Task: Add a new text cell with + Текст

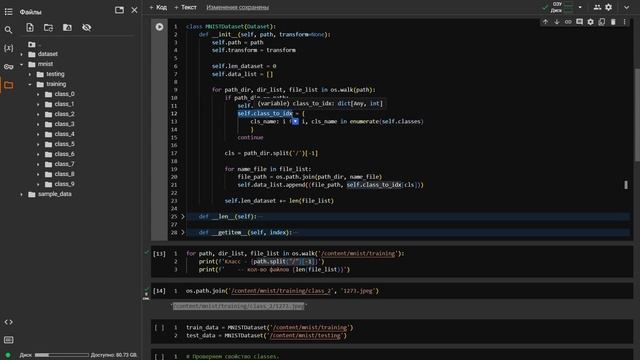Action: 185,7
